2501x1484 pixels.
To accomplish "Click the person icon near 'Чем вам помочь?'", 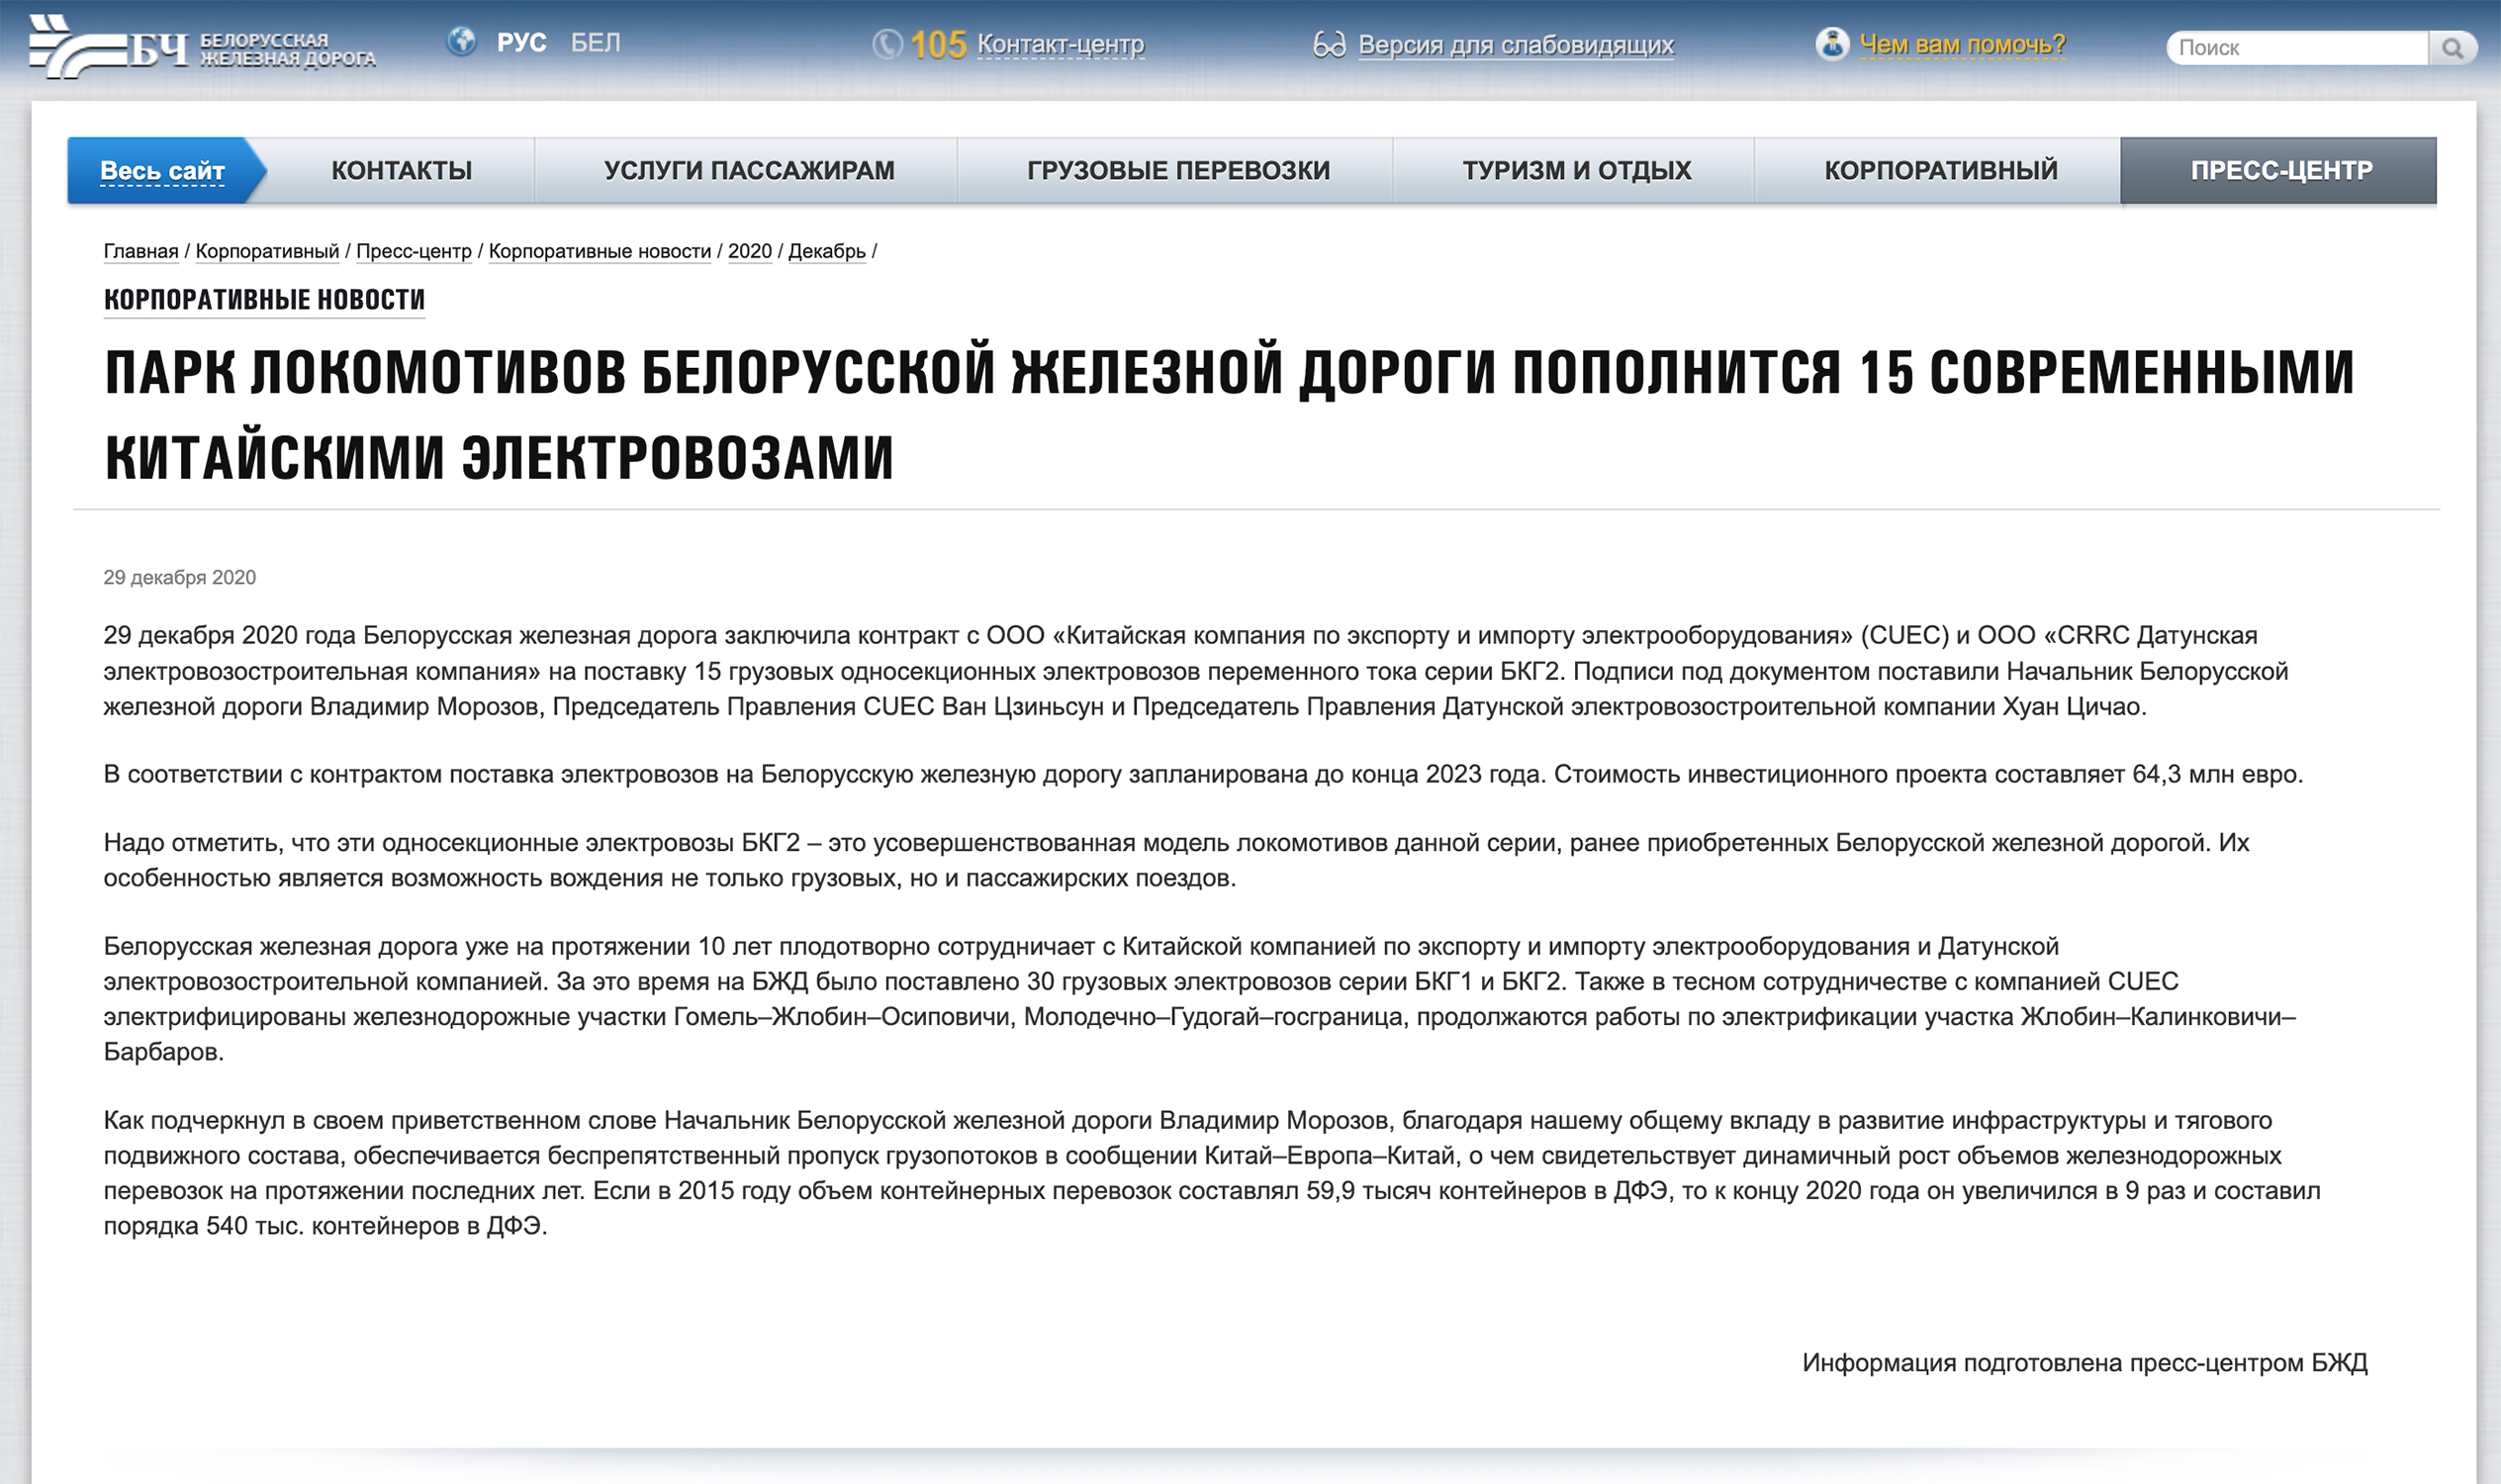I will 1831,44.
